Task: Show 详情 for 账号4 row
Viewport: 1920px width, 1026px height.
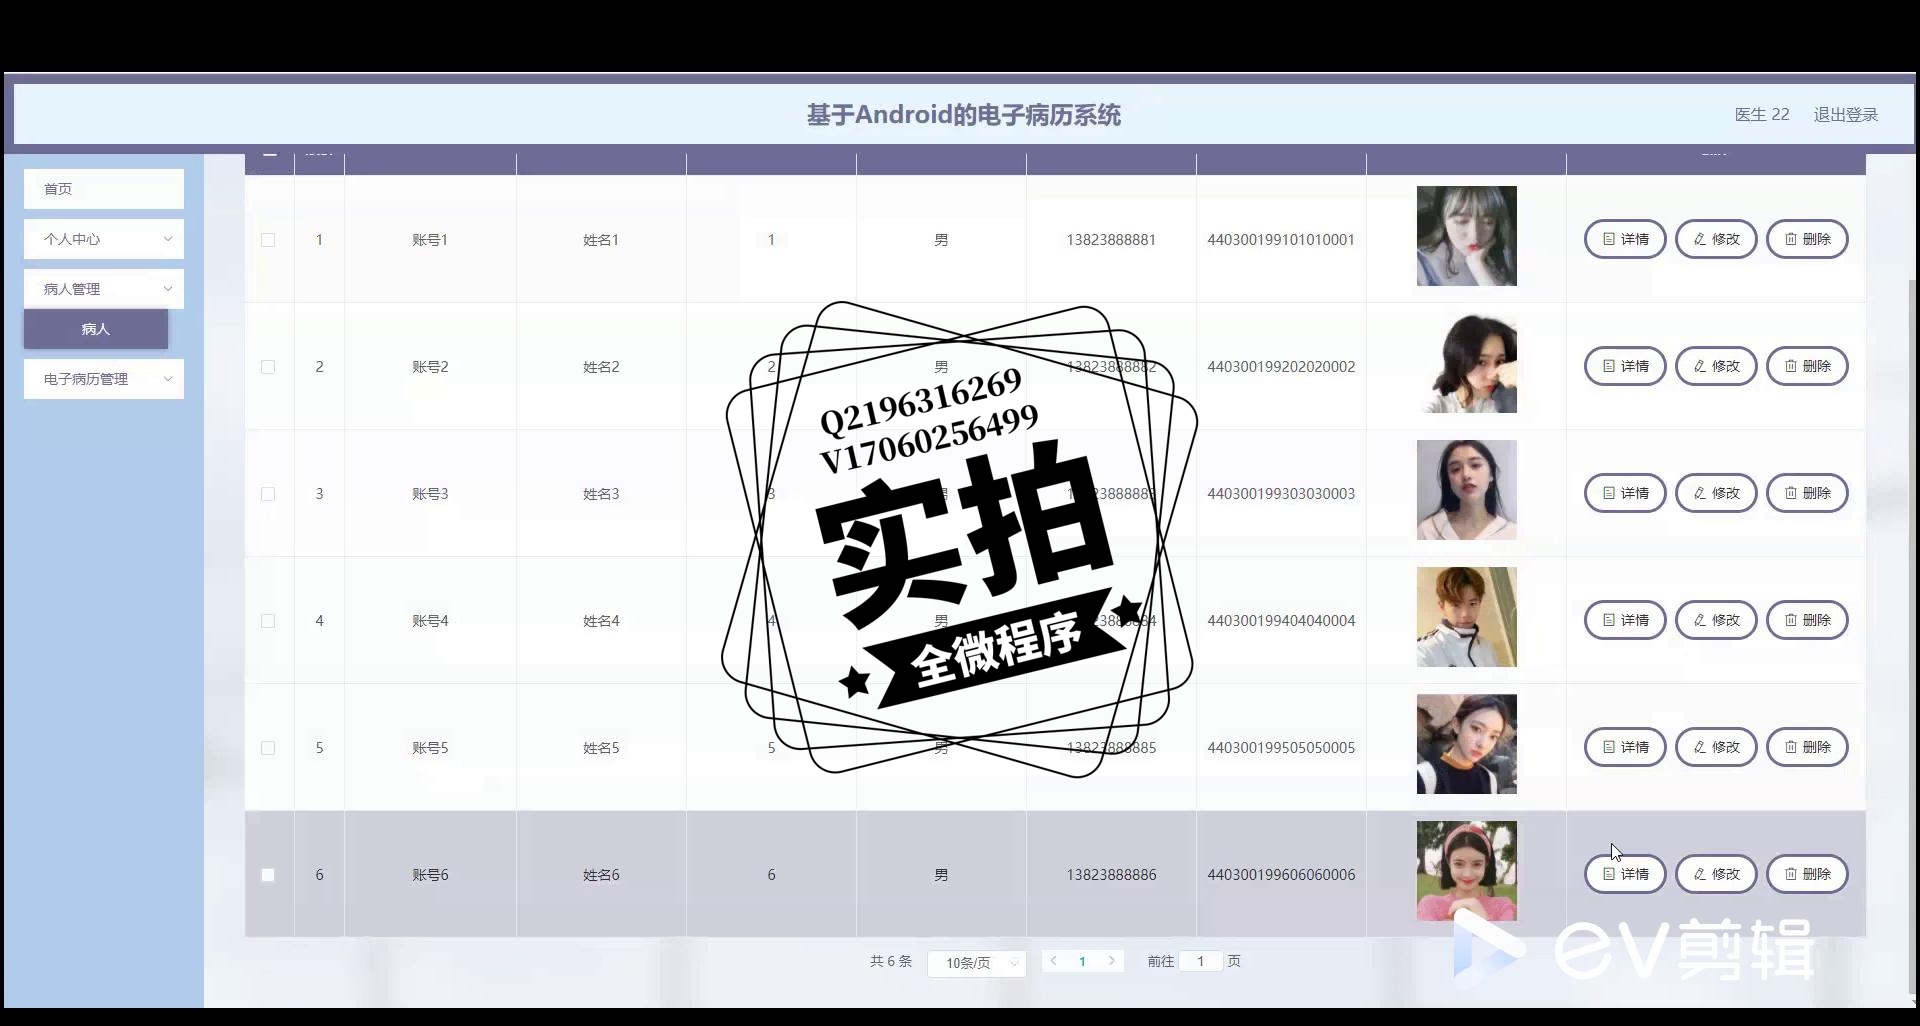Action: [x=1625, y=620]
